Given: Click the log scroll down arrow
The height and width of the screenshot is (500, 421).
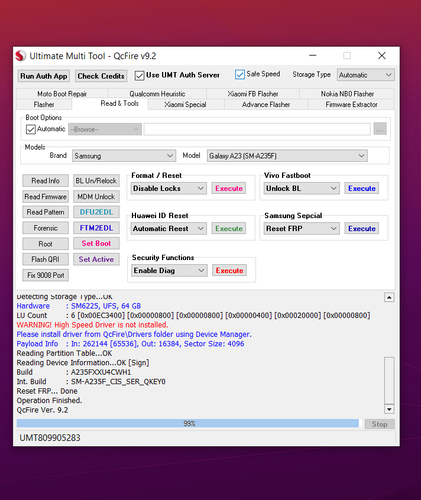Looking at the screenshot, I should click(x=389, y=409).
